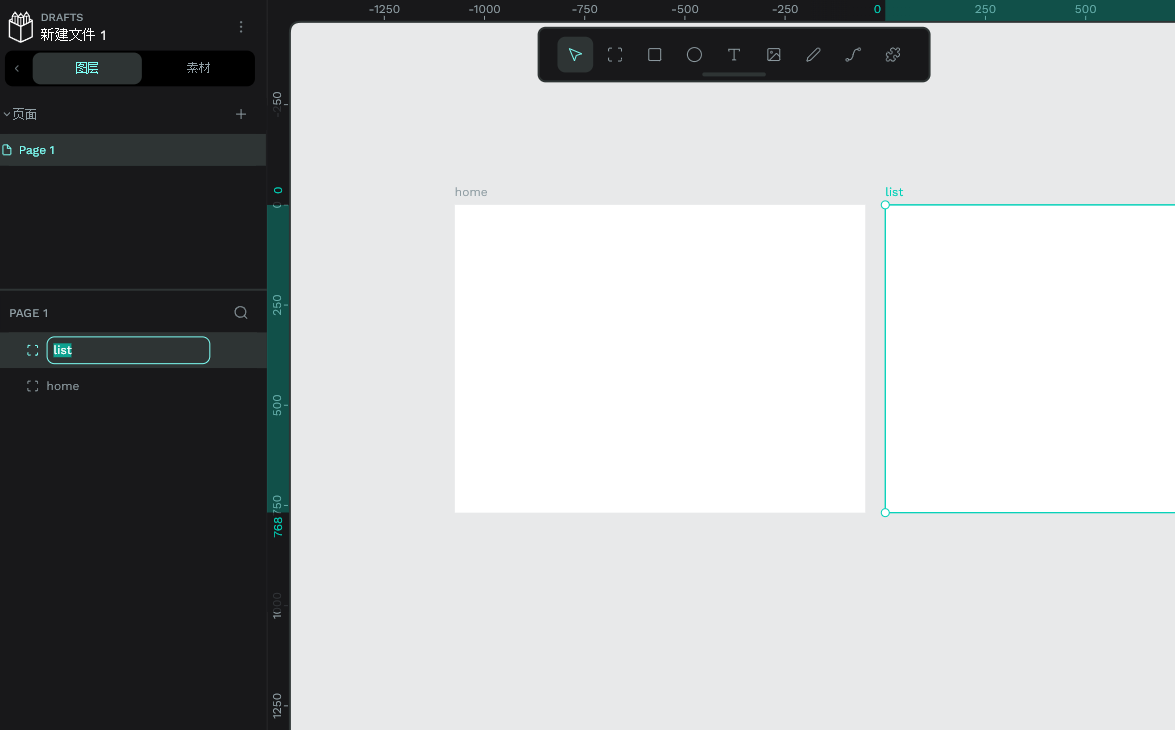Screen dimensions: 1175x730
Task: Open the Plugins puzzle icon
Action: click(892, 55)
